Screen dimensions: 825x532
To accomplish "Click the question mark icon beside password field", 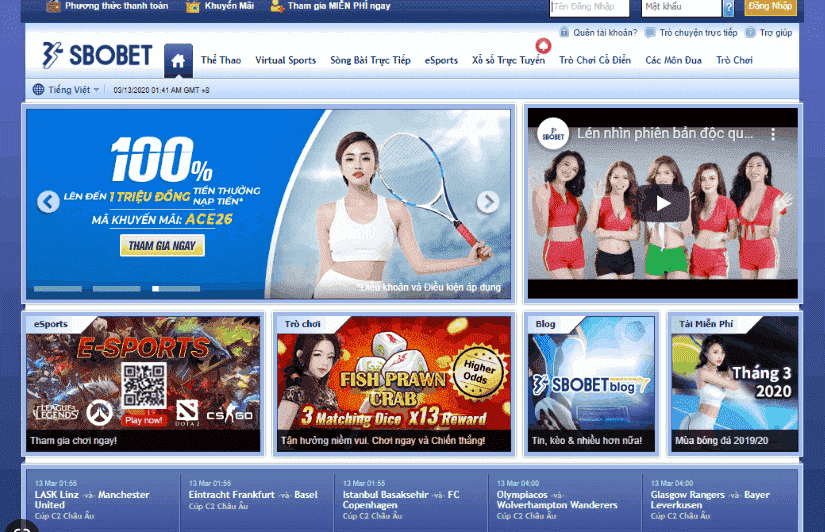I will pyautogui.click(x=728, y=8).
